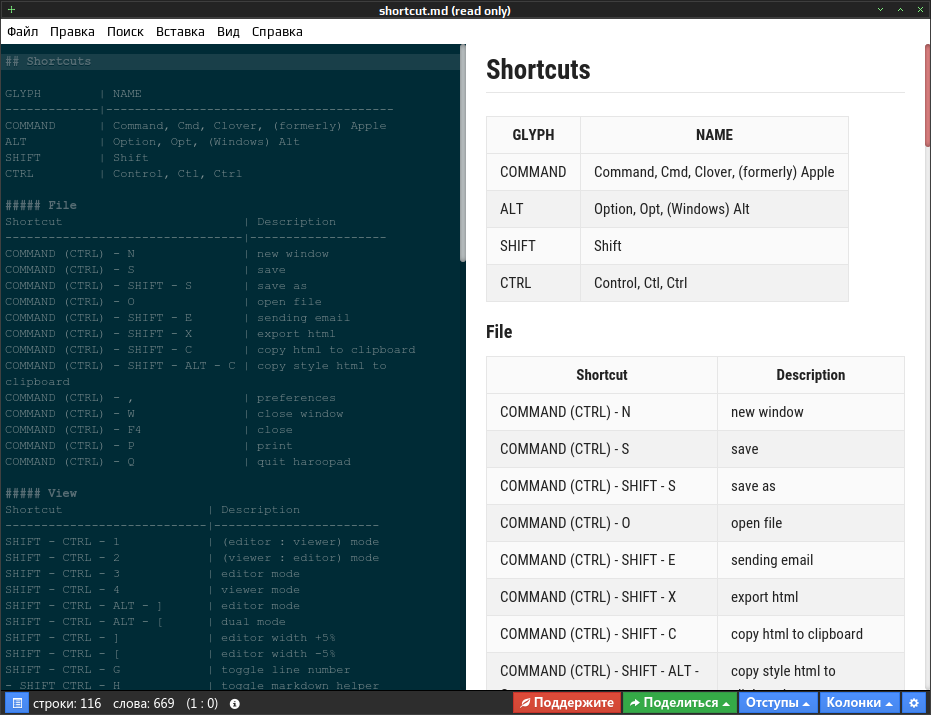Toggle the document outline icon in status bar

(x=17, y=703)
